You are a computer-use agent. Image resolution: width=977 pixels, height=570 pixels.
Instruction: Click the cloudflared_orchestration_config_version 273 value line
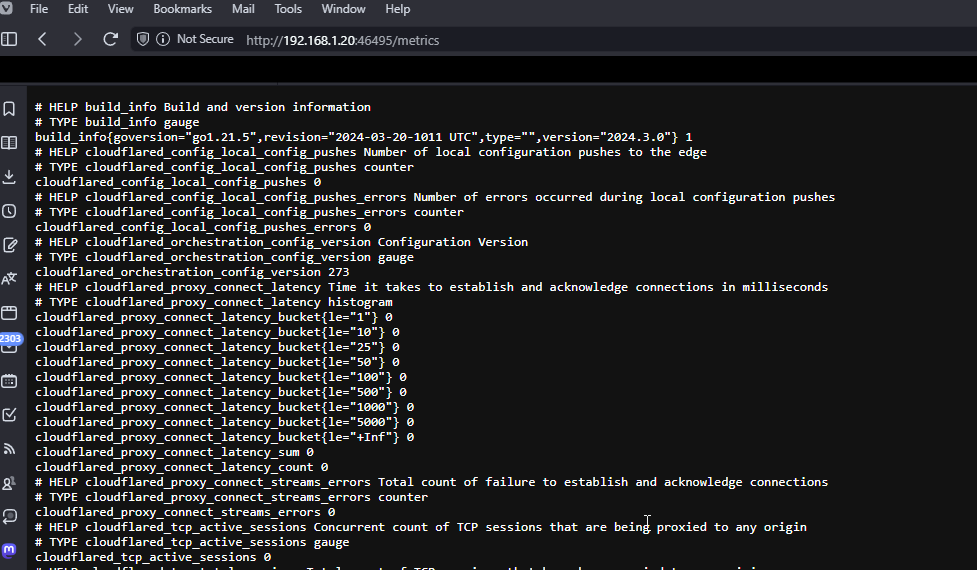[192, 272]
